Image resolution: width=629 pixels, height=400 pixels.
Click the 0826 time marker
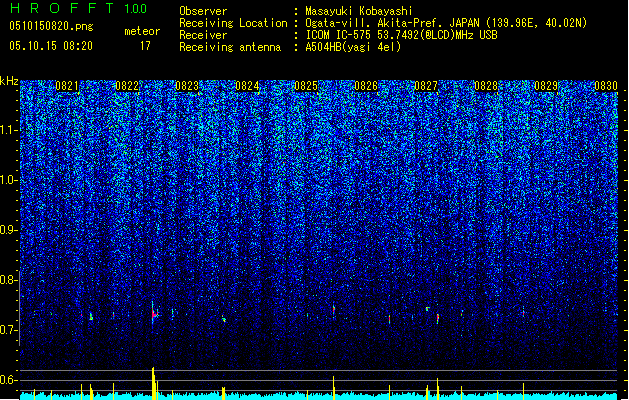click(x=366, y=86)
